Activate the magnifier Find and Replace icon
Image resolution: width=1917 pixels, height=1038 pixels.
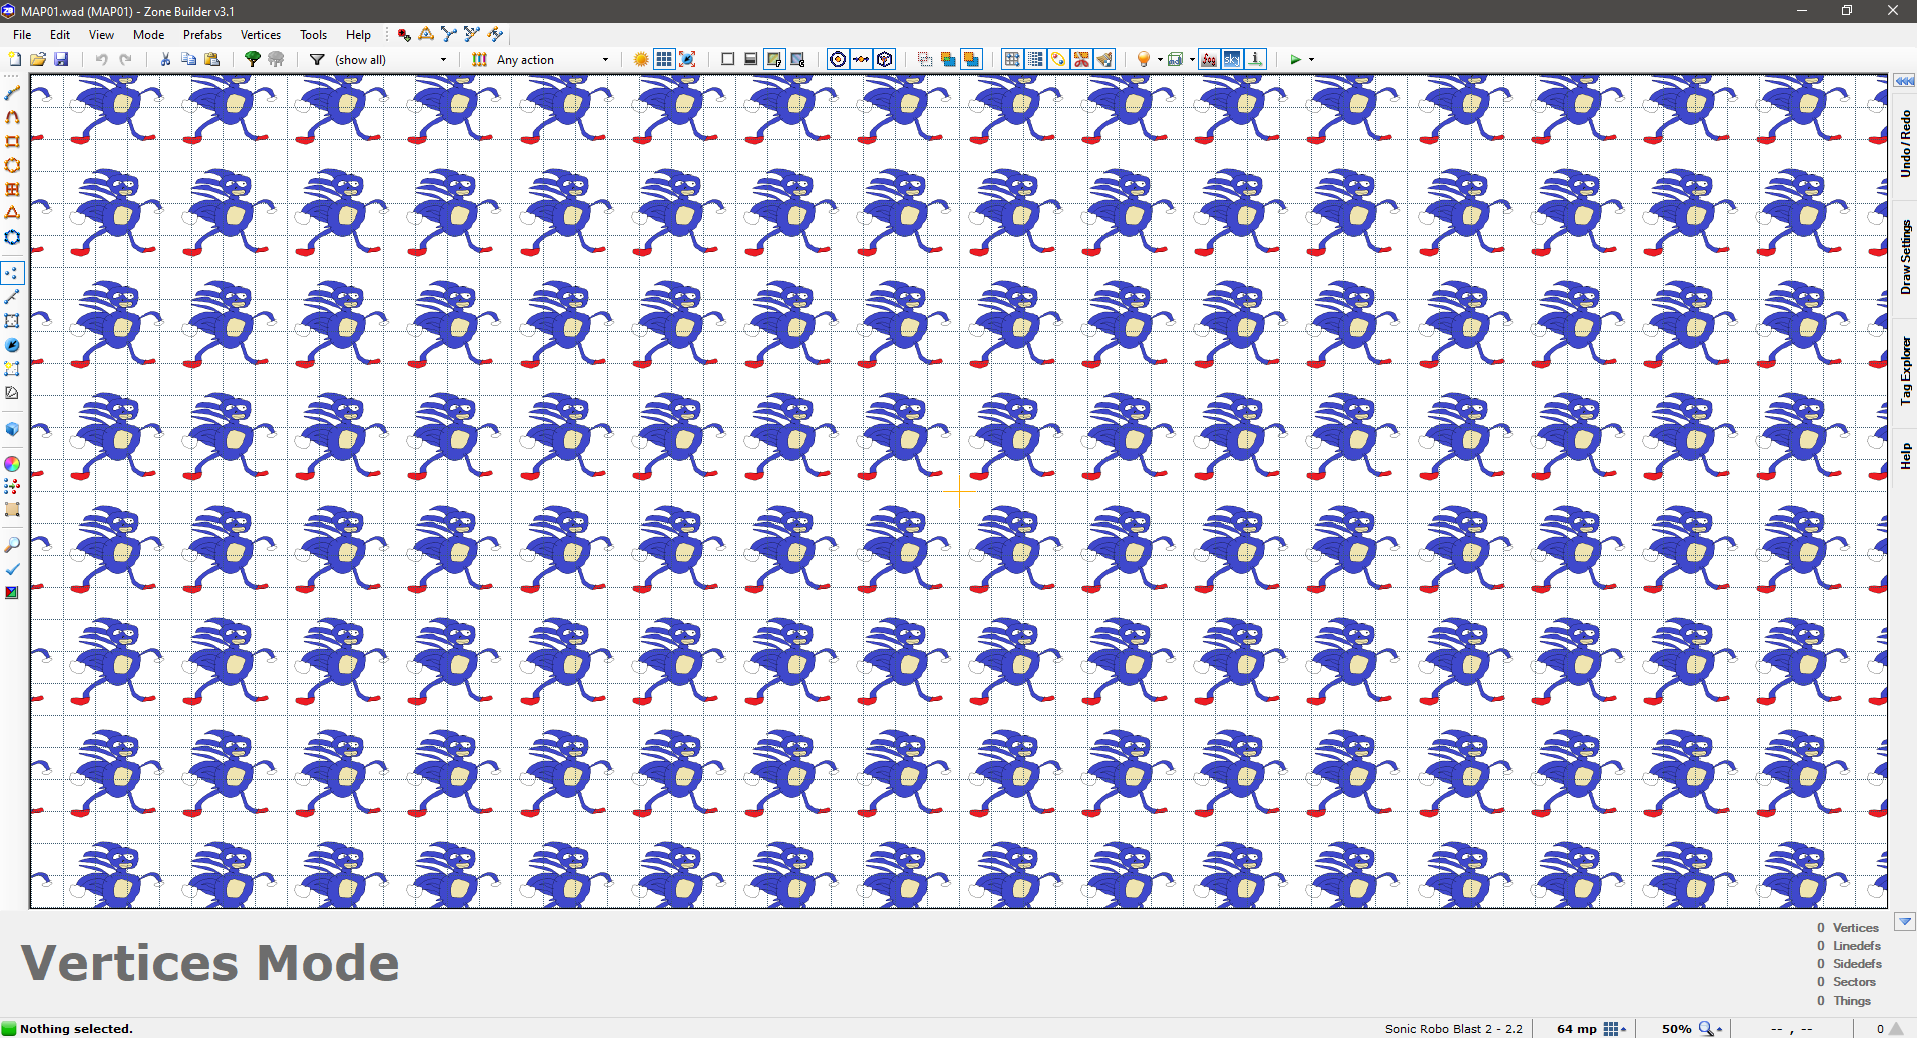pos(12,545)
